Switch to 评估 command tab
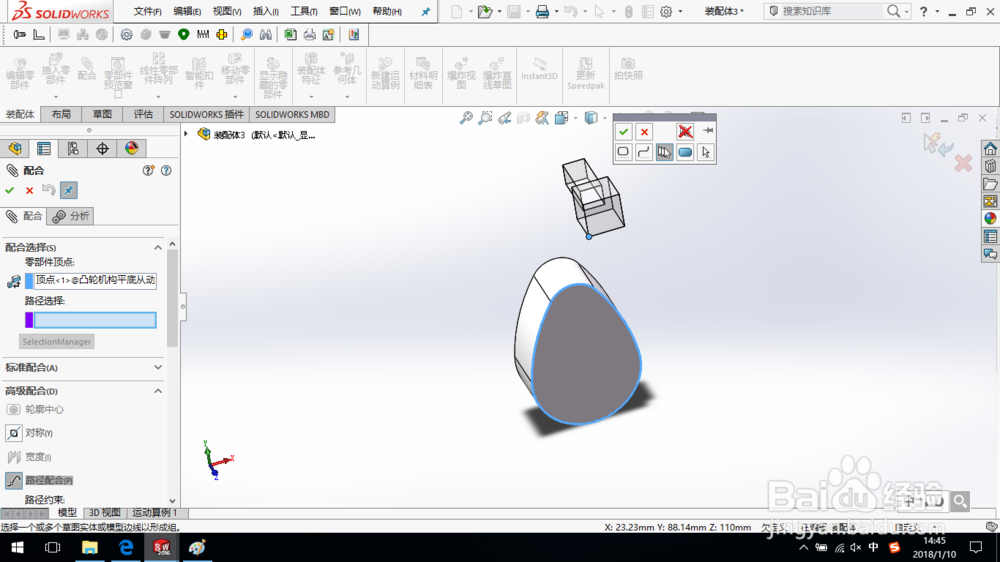The image size is (1000, 562). 143,115
